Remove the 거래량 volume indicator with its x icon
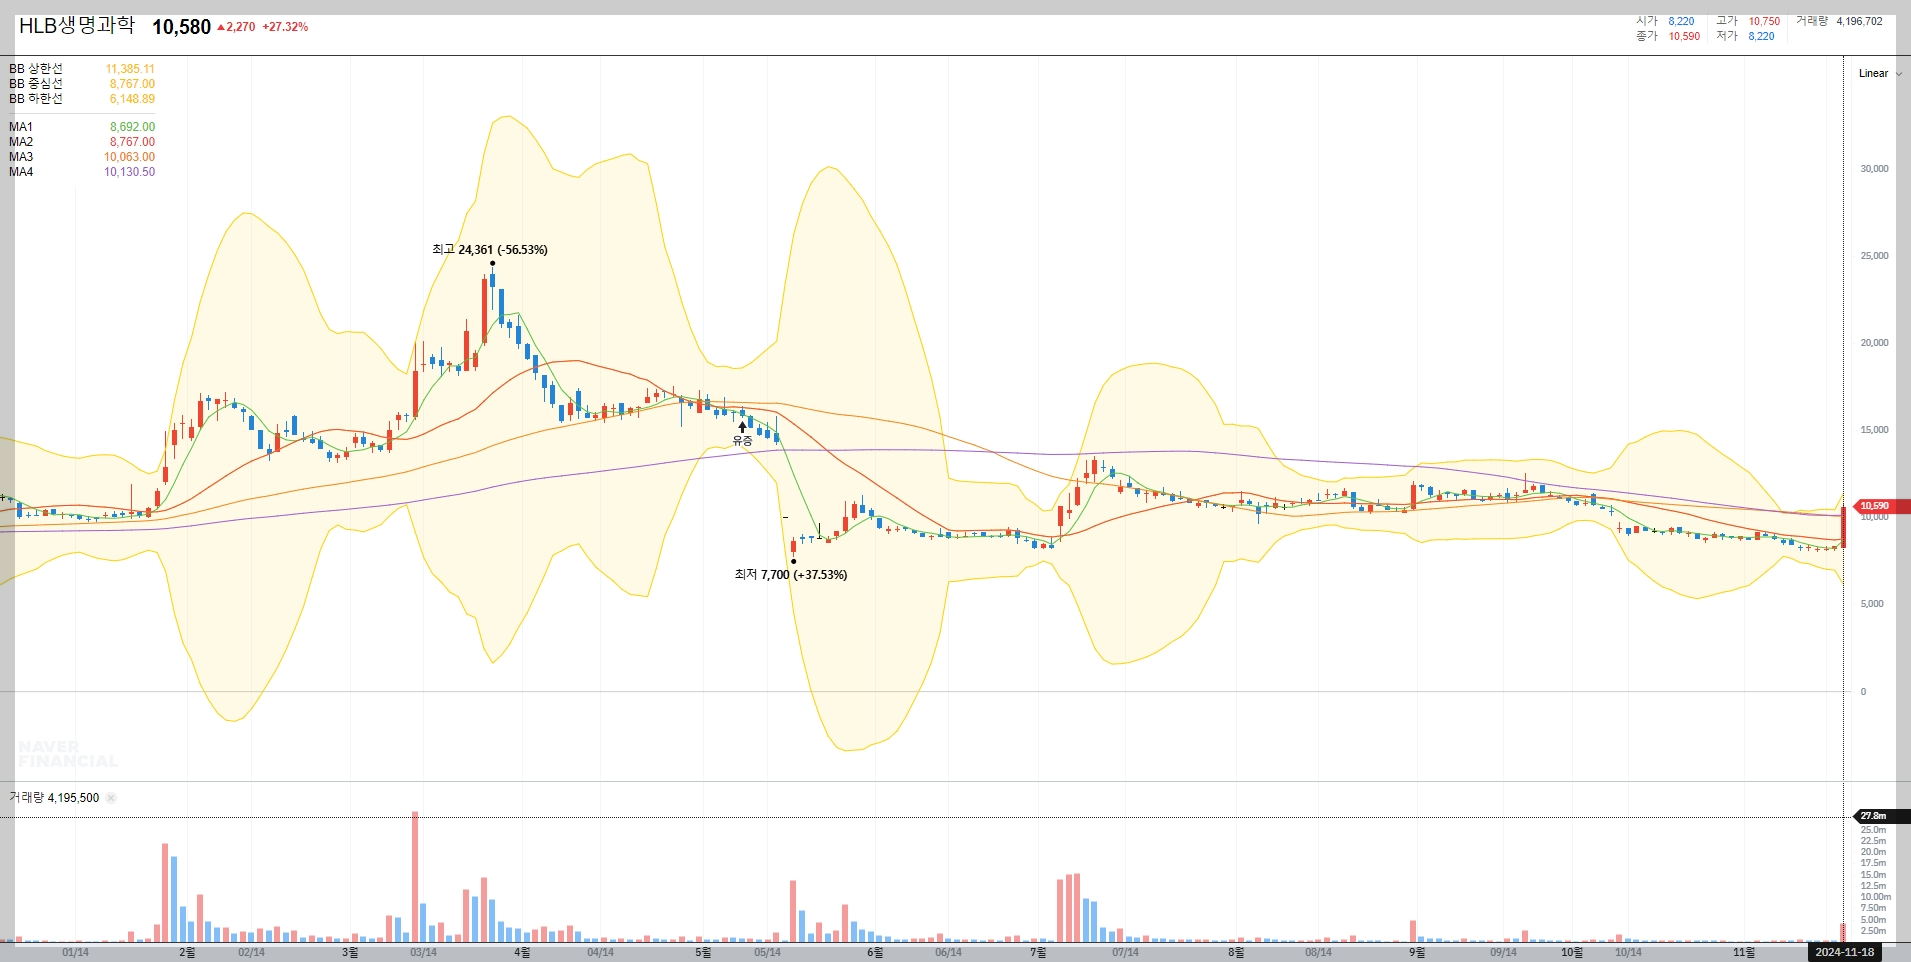 [x=111, y=798]
